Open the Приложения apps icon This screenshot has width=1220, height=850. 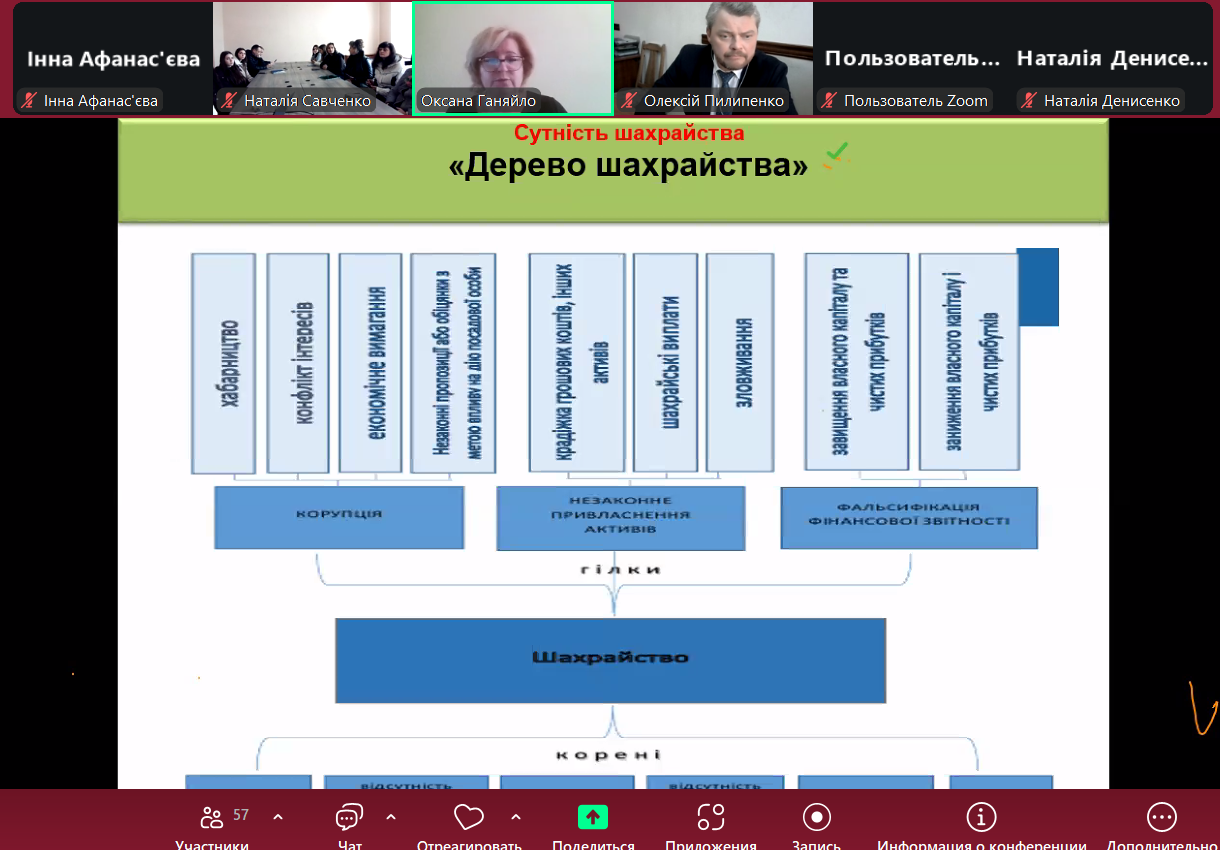click(711, 817)
